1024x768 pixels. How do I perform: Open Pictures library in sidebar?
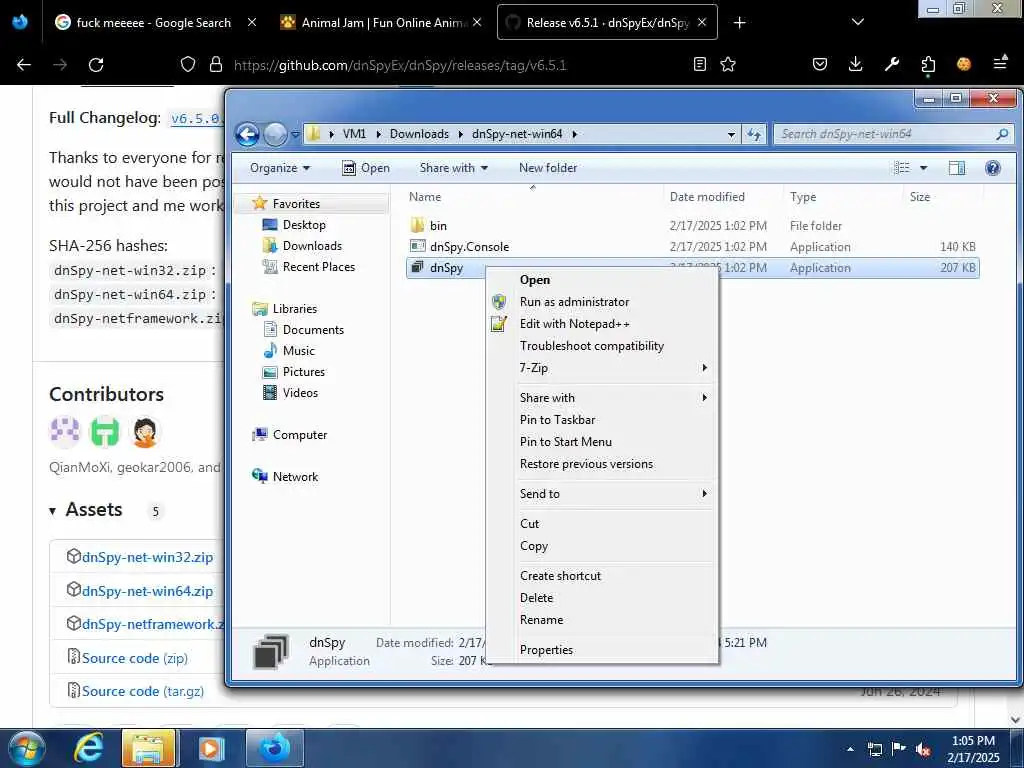pyautogui.click(x=304, y=372)
